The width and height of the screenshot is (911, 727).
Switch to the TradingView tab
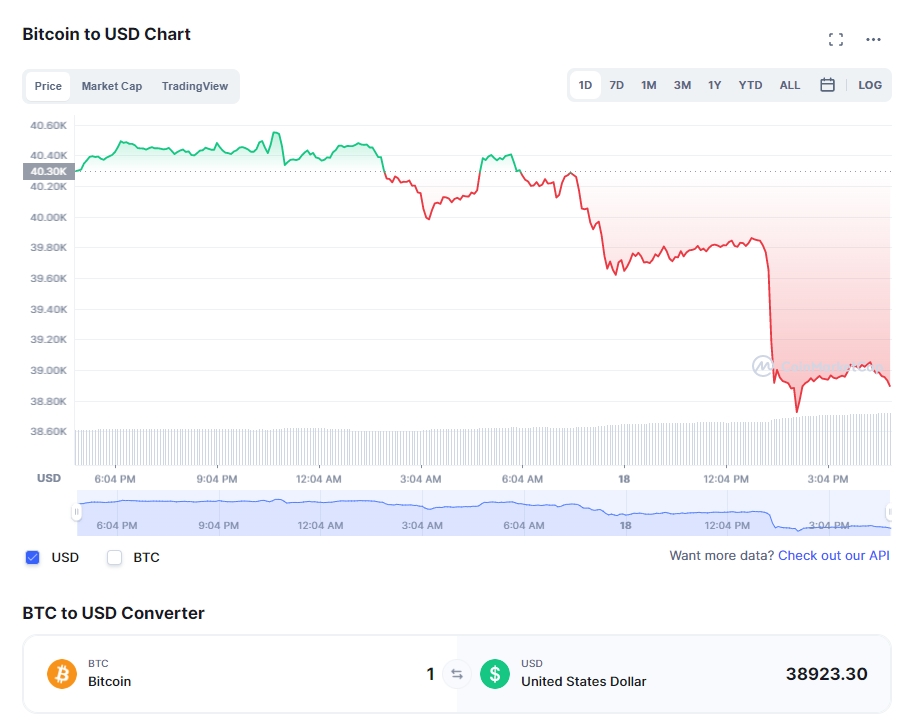pos(195,86)
